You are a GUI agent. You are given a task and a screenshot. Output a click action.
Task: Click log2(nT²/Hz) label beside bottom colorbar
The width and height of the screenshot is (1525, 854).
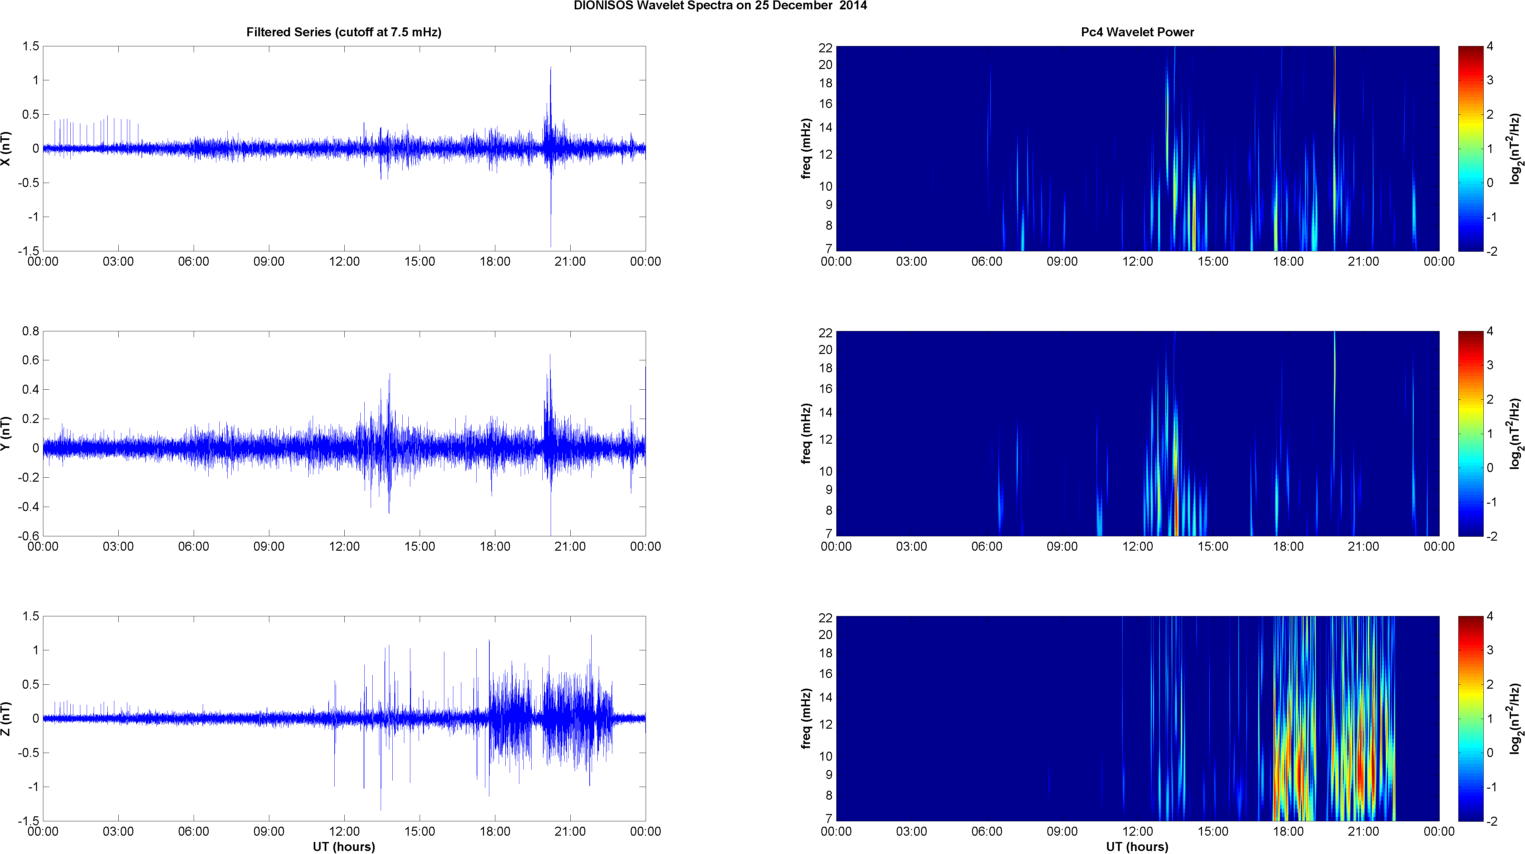(1517, 718)
